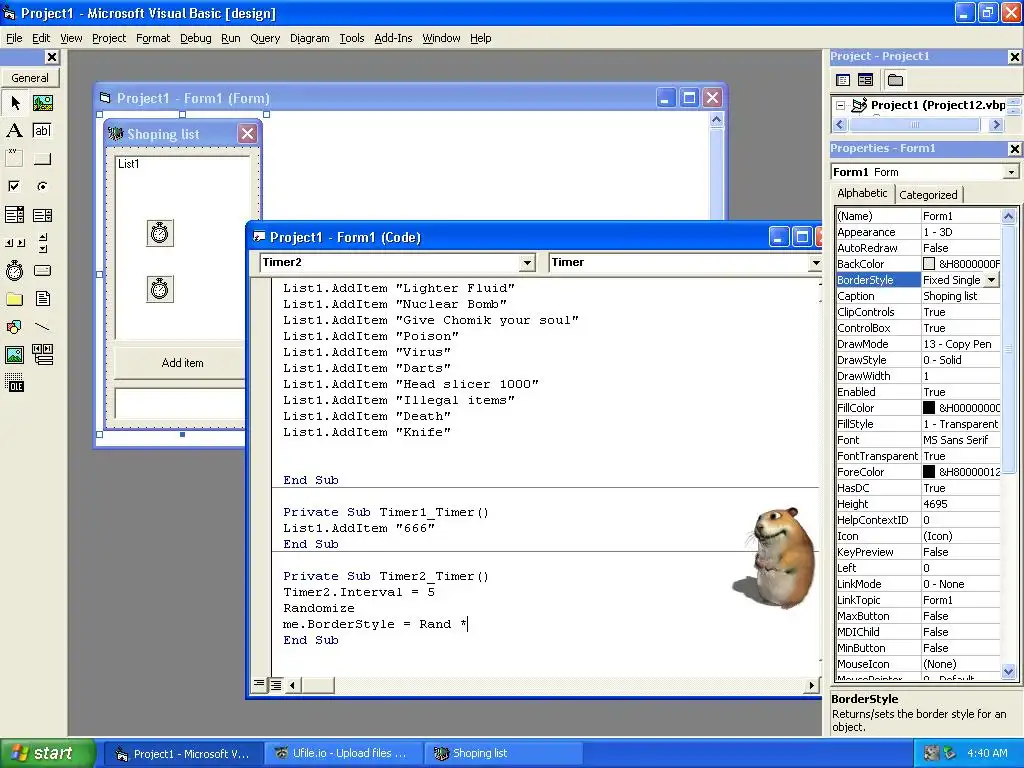Click code window horizontal scroll right arrow
This screenshot has width=1024, height=768.
coord(811,685)
